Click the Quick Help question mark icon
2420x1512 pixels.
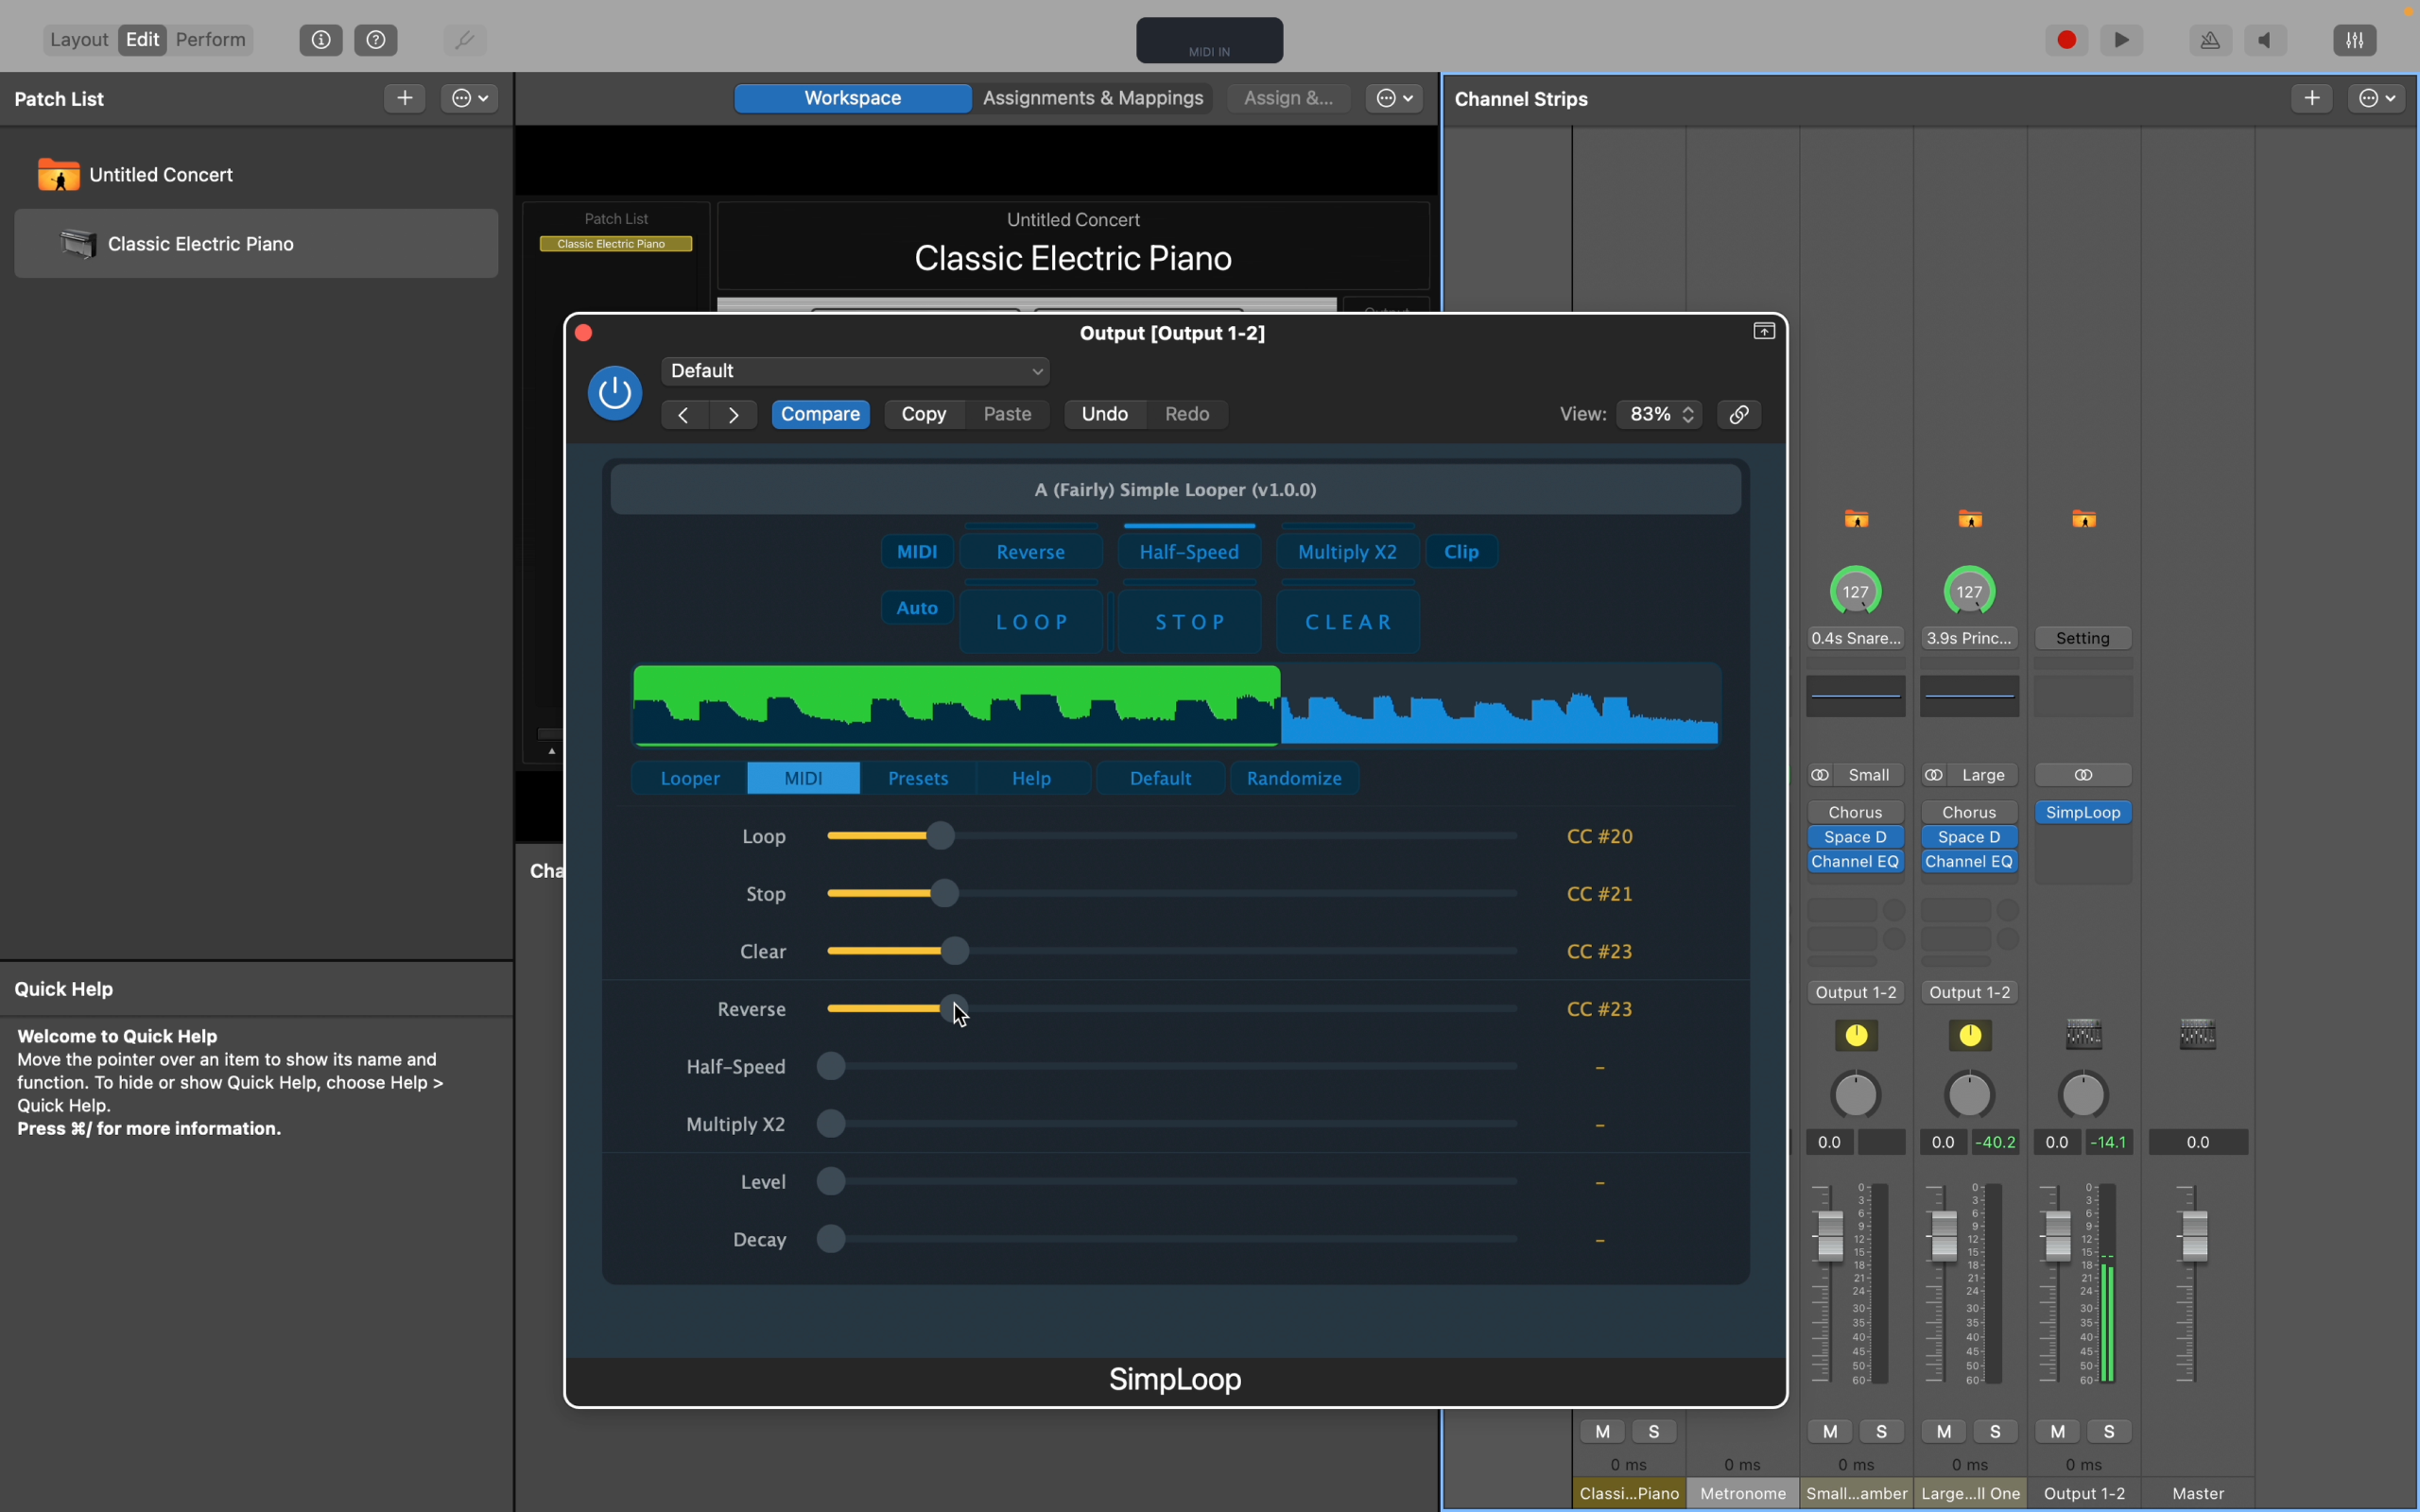[x=376, y=40]
